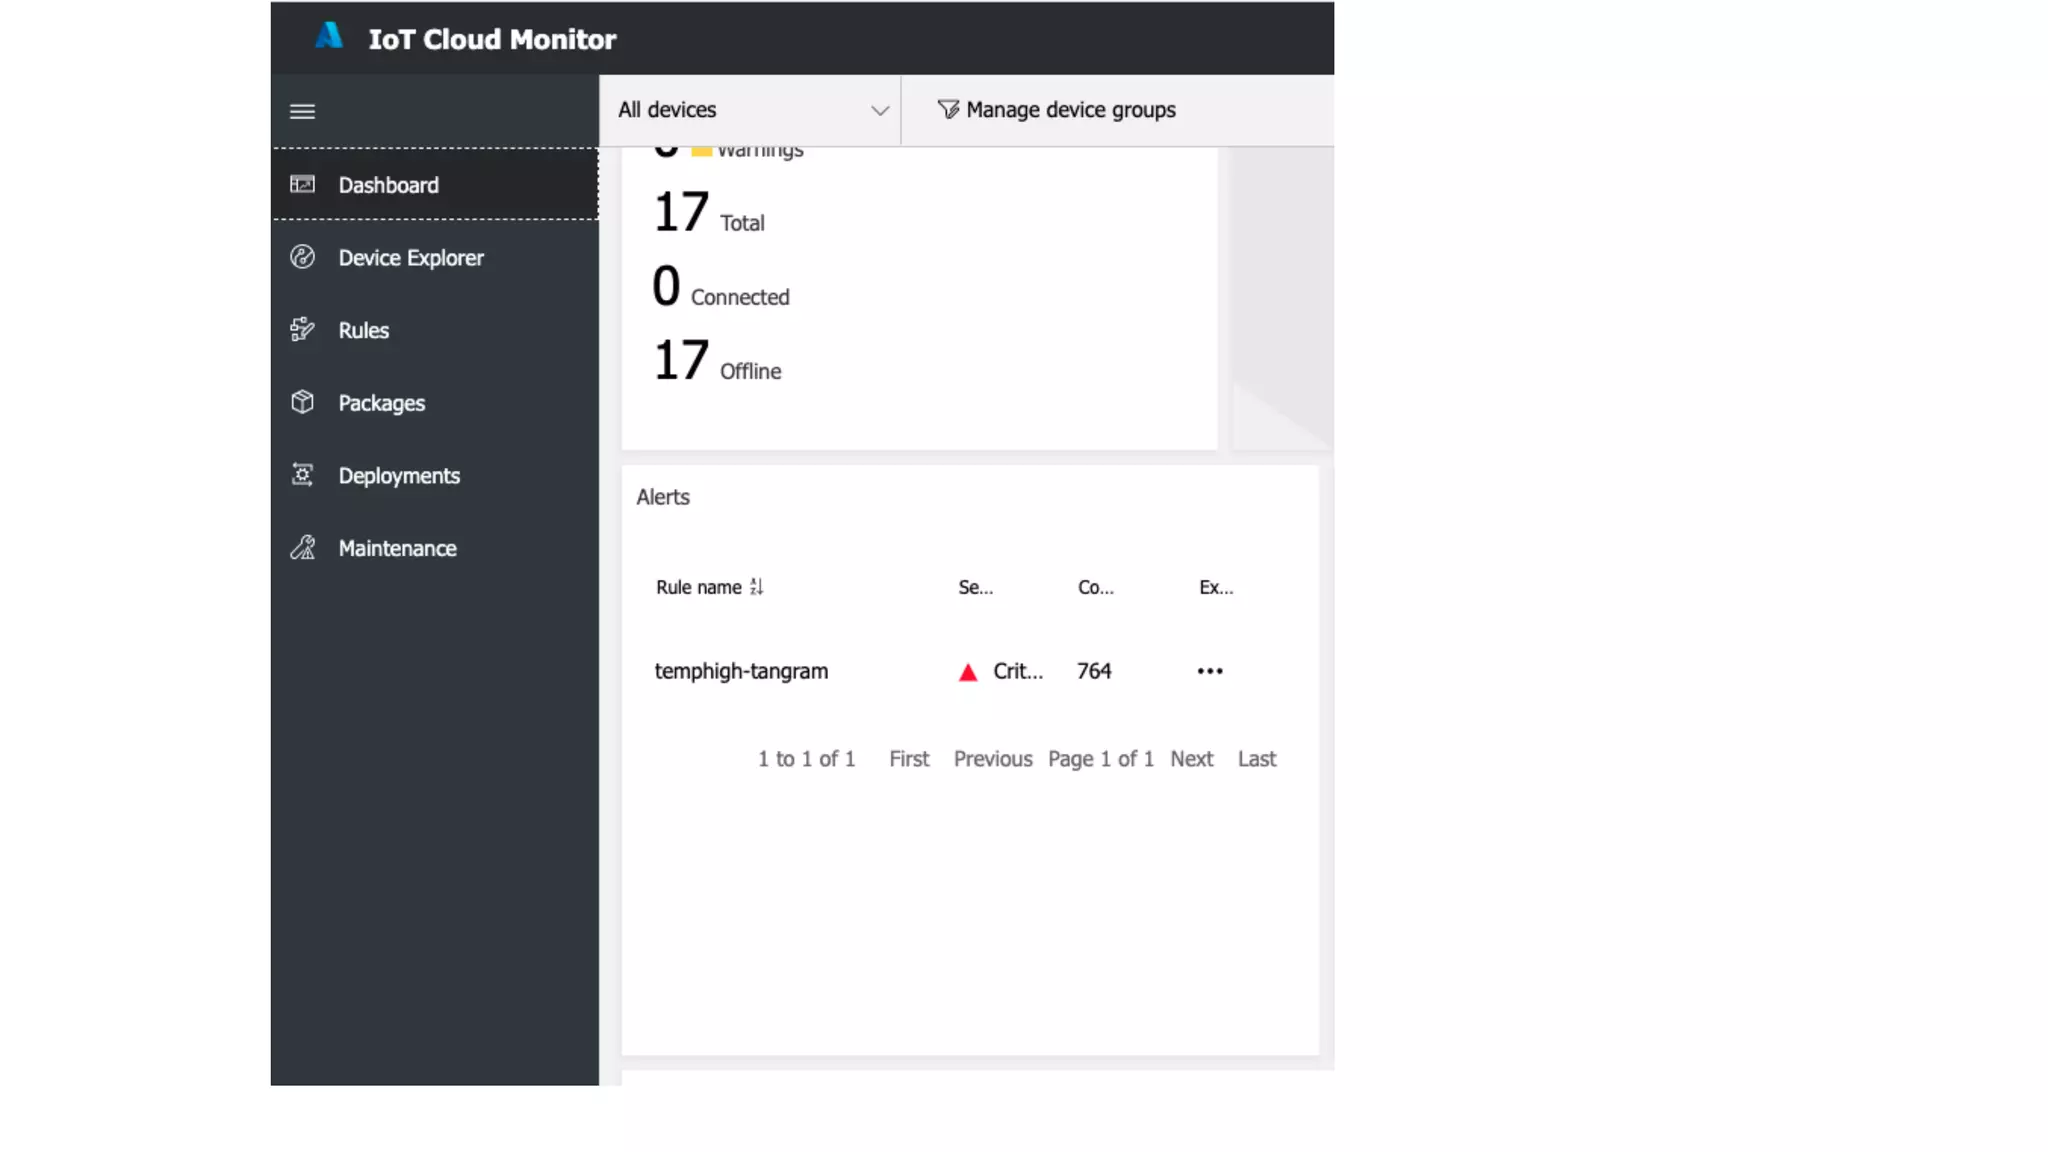Expand the All devices dropdown
Viewport: 2048px width, 1152px height.
750,110
